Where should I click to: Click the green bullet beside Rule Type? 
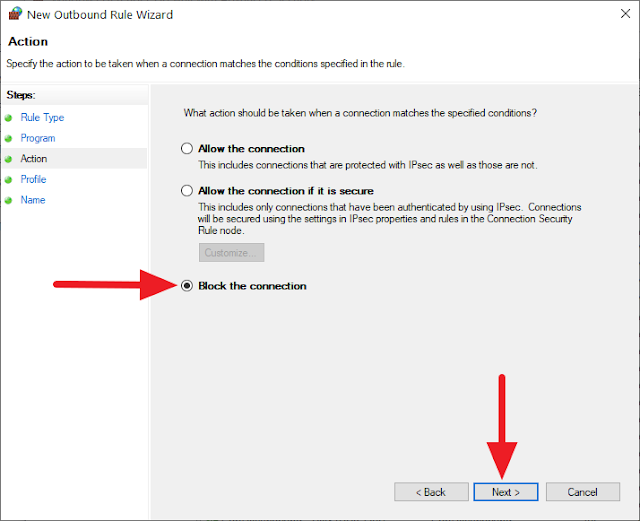coord(8,118)
